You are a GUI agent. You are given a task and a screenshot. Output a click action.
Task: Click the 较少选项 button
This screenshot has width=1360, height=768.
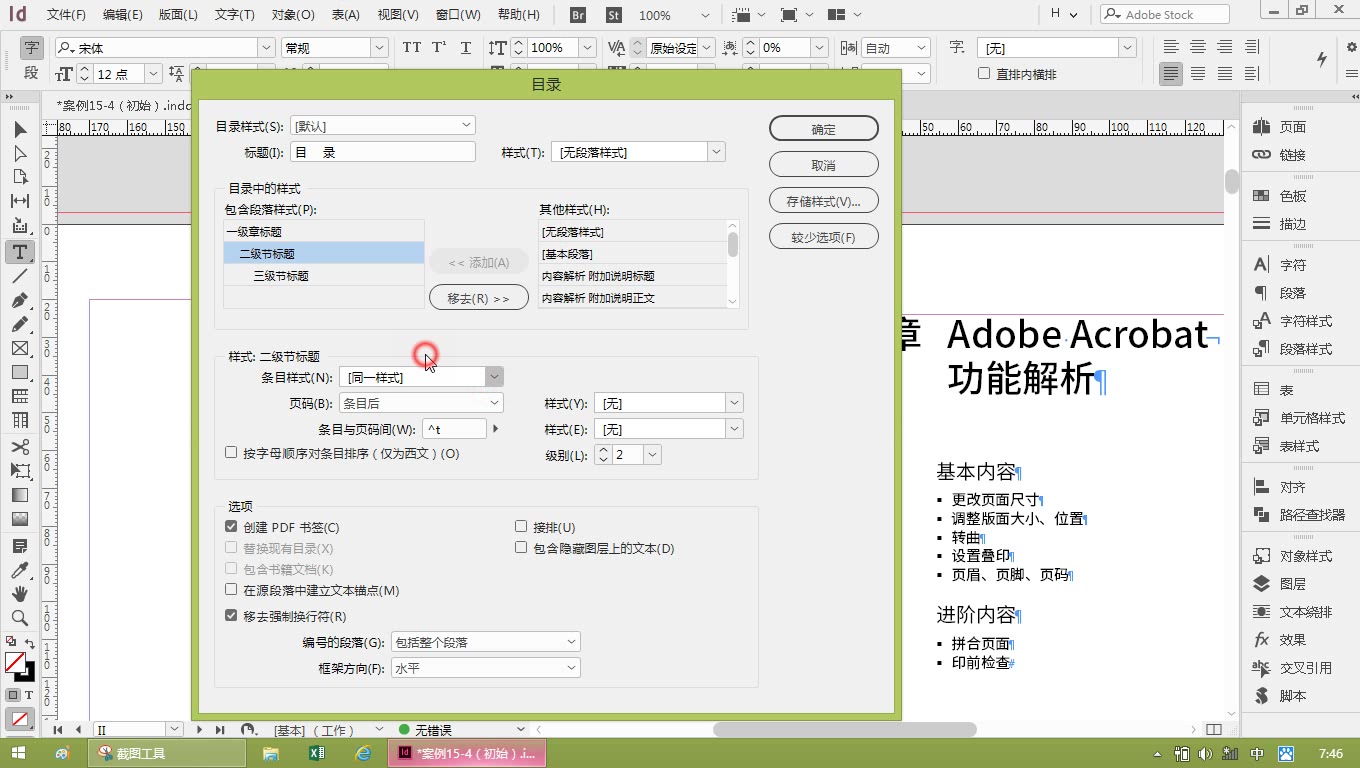(x=824, y=237)
